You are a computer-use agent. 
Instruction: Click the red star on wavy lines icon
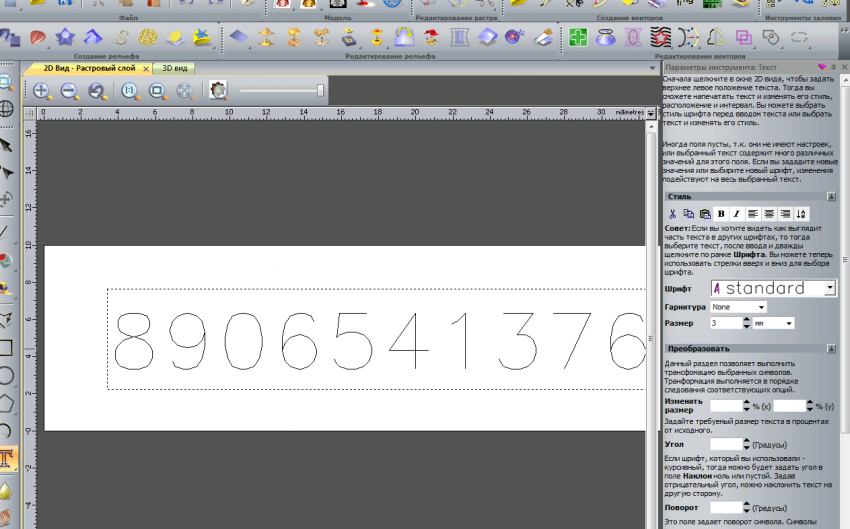(x=661, y=37)
